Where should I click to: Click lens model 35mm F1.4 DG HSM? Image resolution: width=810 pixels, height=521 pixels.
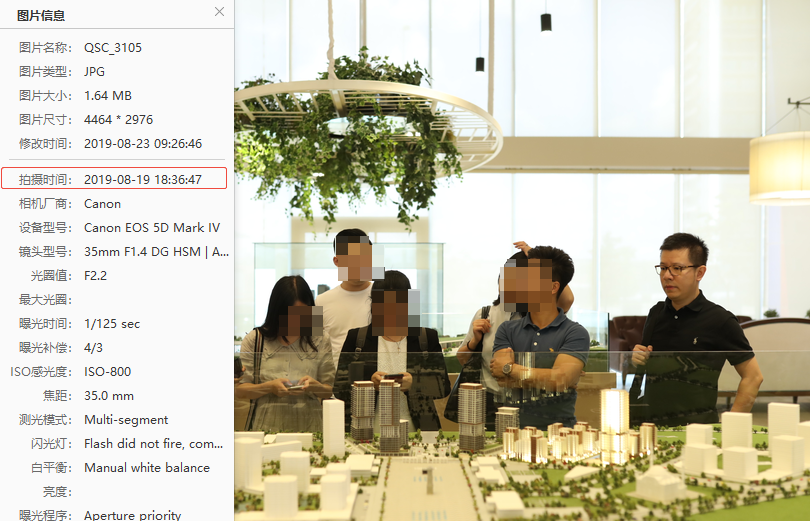pos(142,252)
